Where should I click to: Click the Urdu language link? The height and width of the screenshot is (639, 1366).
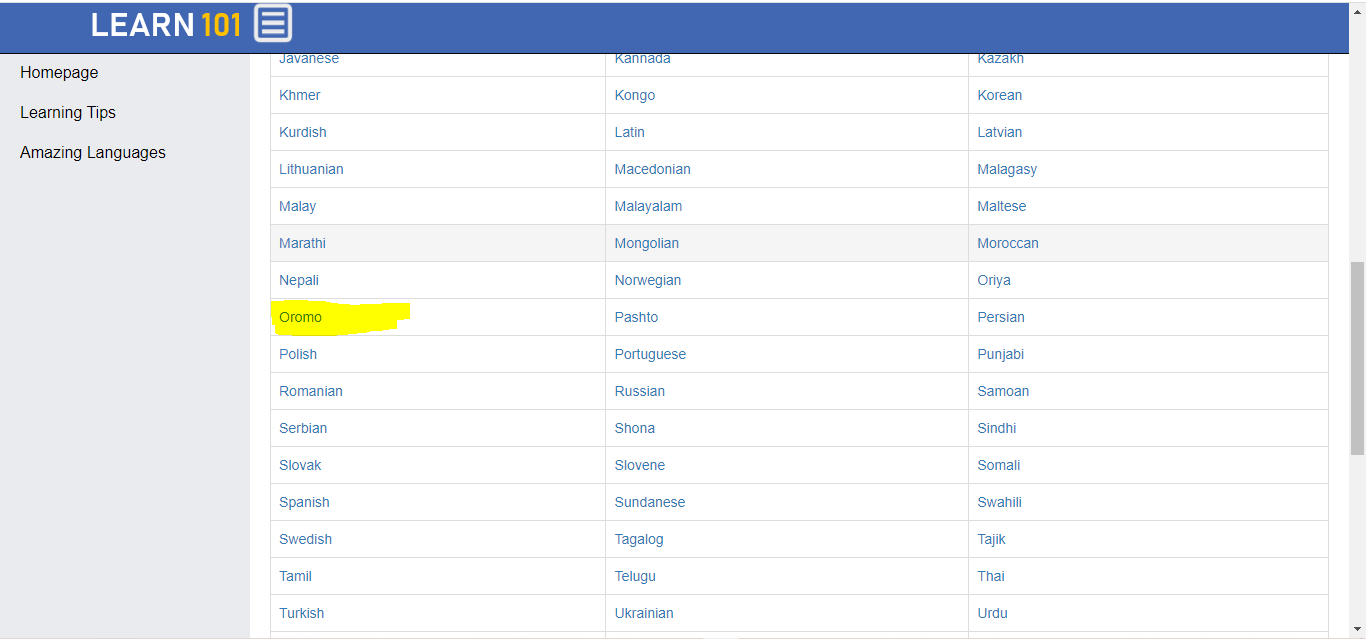tap(992, 613)
